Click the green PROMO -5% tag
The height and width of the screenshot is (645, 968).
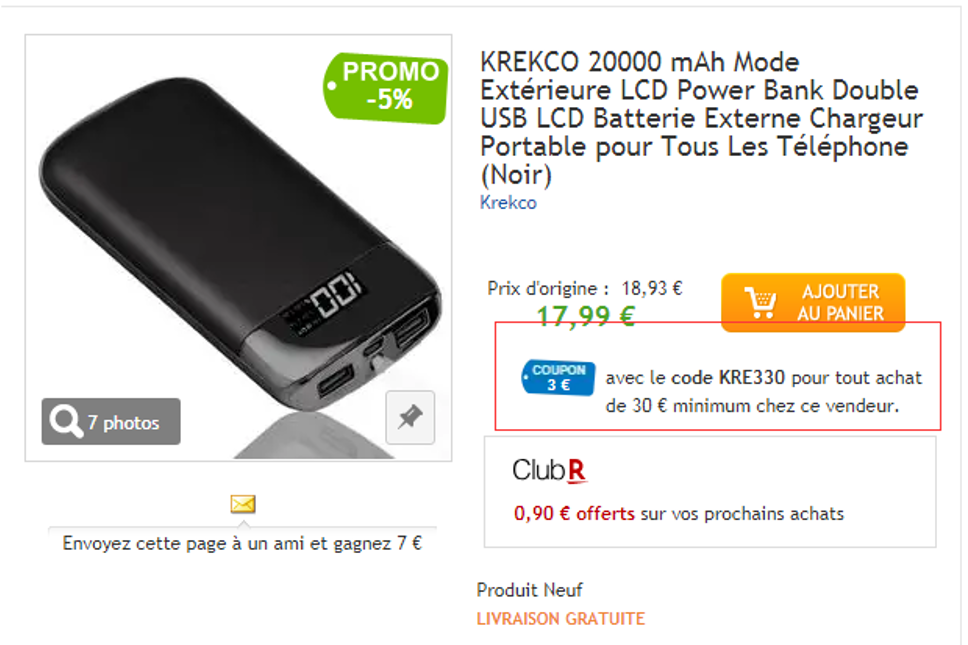tap(385, 88)
